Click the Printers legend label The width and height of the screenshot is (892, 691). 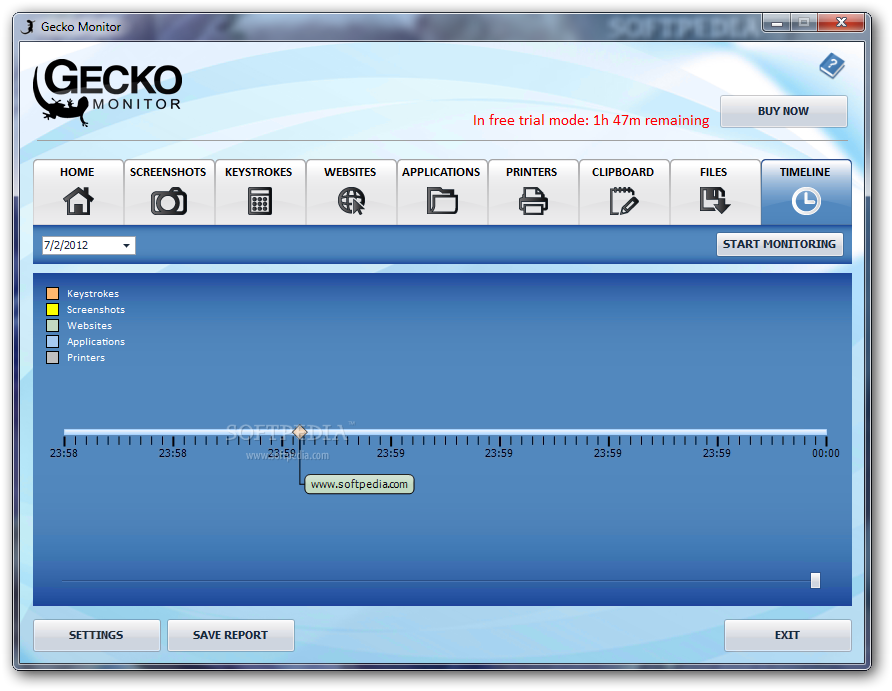tap(86, 357)
